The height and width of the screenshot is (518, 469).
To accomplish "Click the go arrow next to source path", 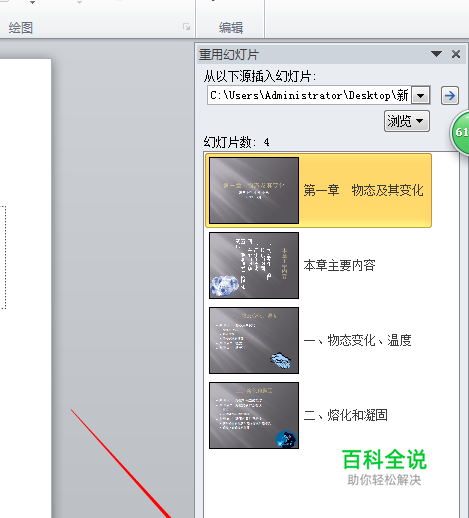I will [x=450, y=96].
